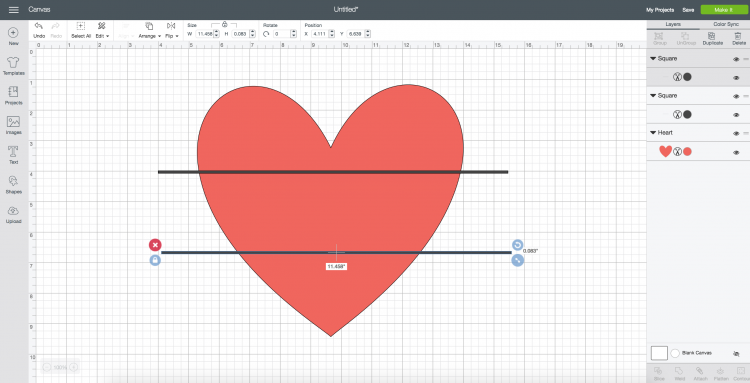This screenshot has width=750, height=383.
Task: Click the Blank Canvas white swatch
Action: [659, 353]
